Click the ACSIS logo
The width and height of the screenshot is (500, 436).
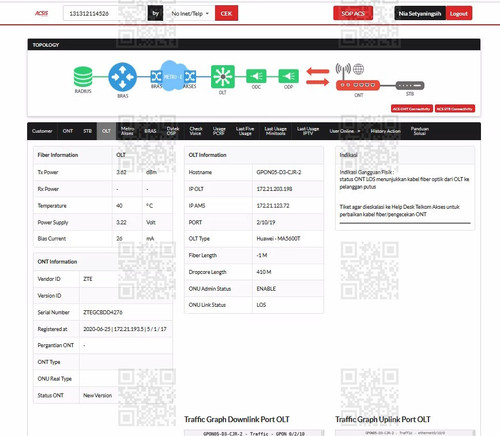point(42,13)
